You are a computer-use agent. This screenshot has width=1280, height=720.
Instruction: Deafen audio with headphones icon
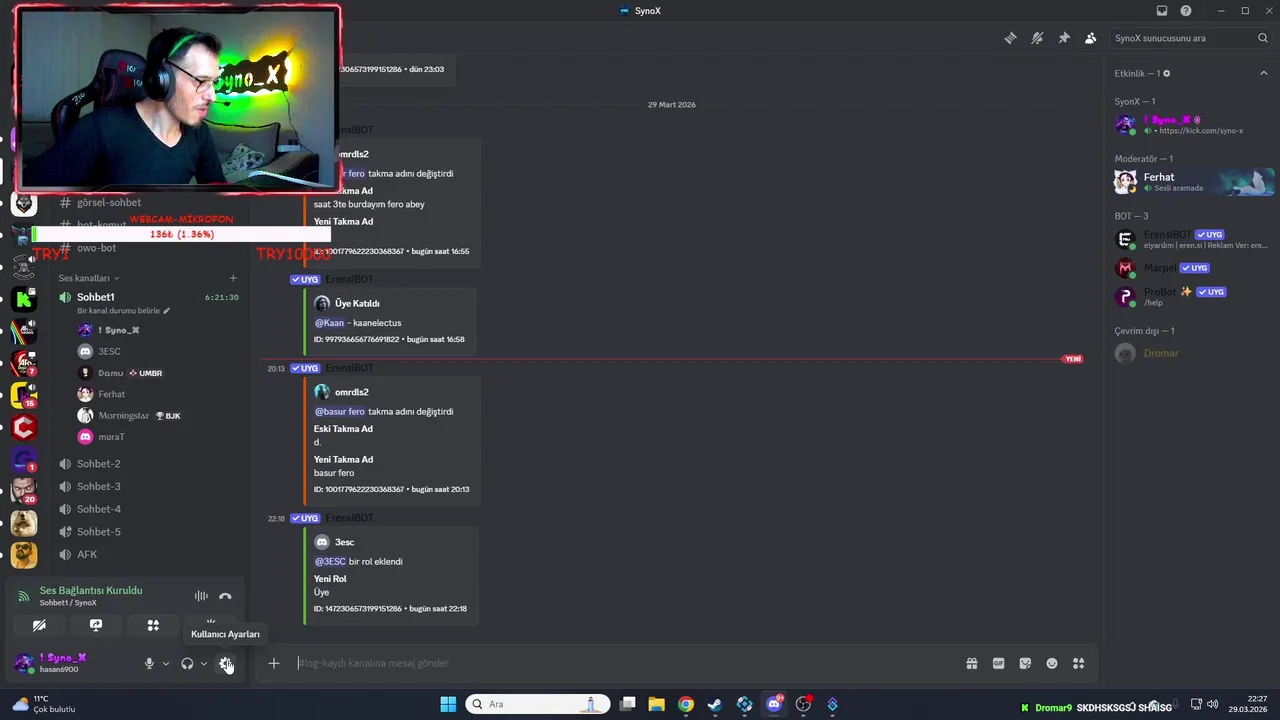[187, 664]
